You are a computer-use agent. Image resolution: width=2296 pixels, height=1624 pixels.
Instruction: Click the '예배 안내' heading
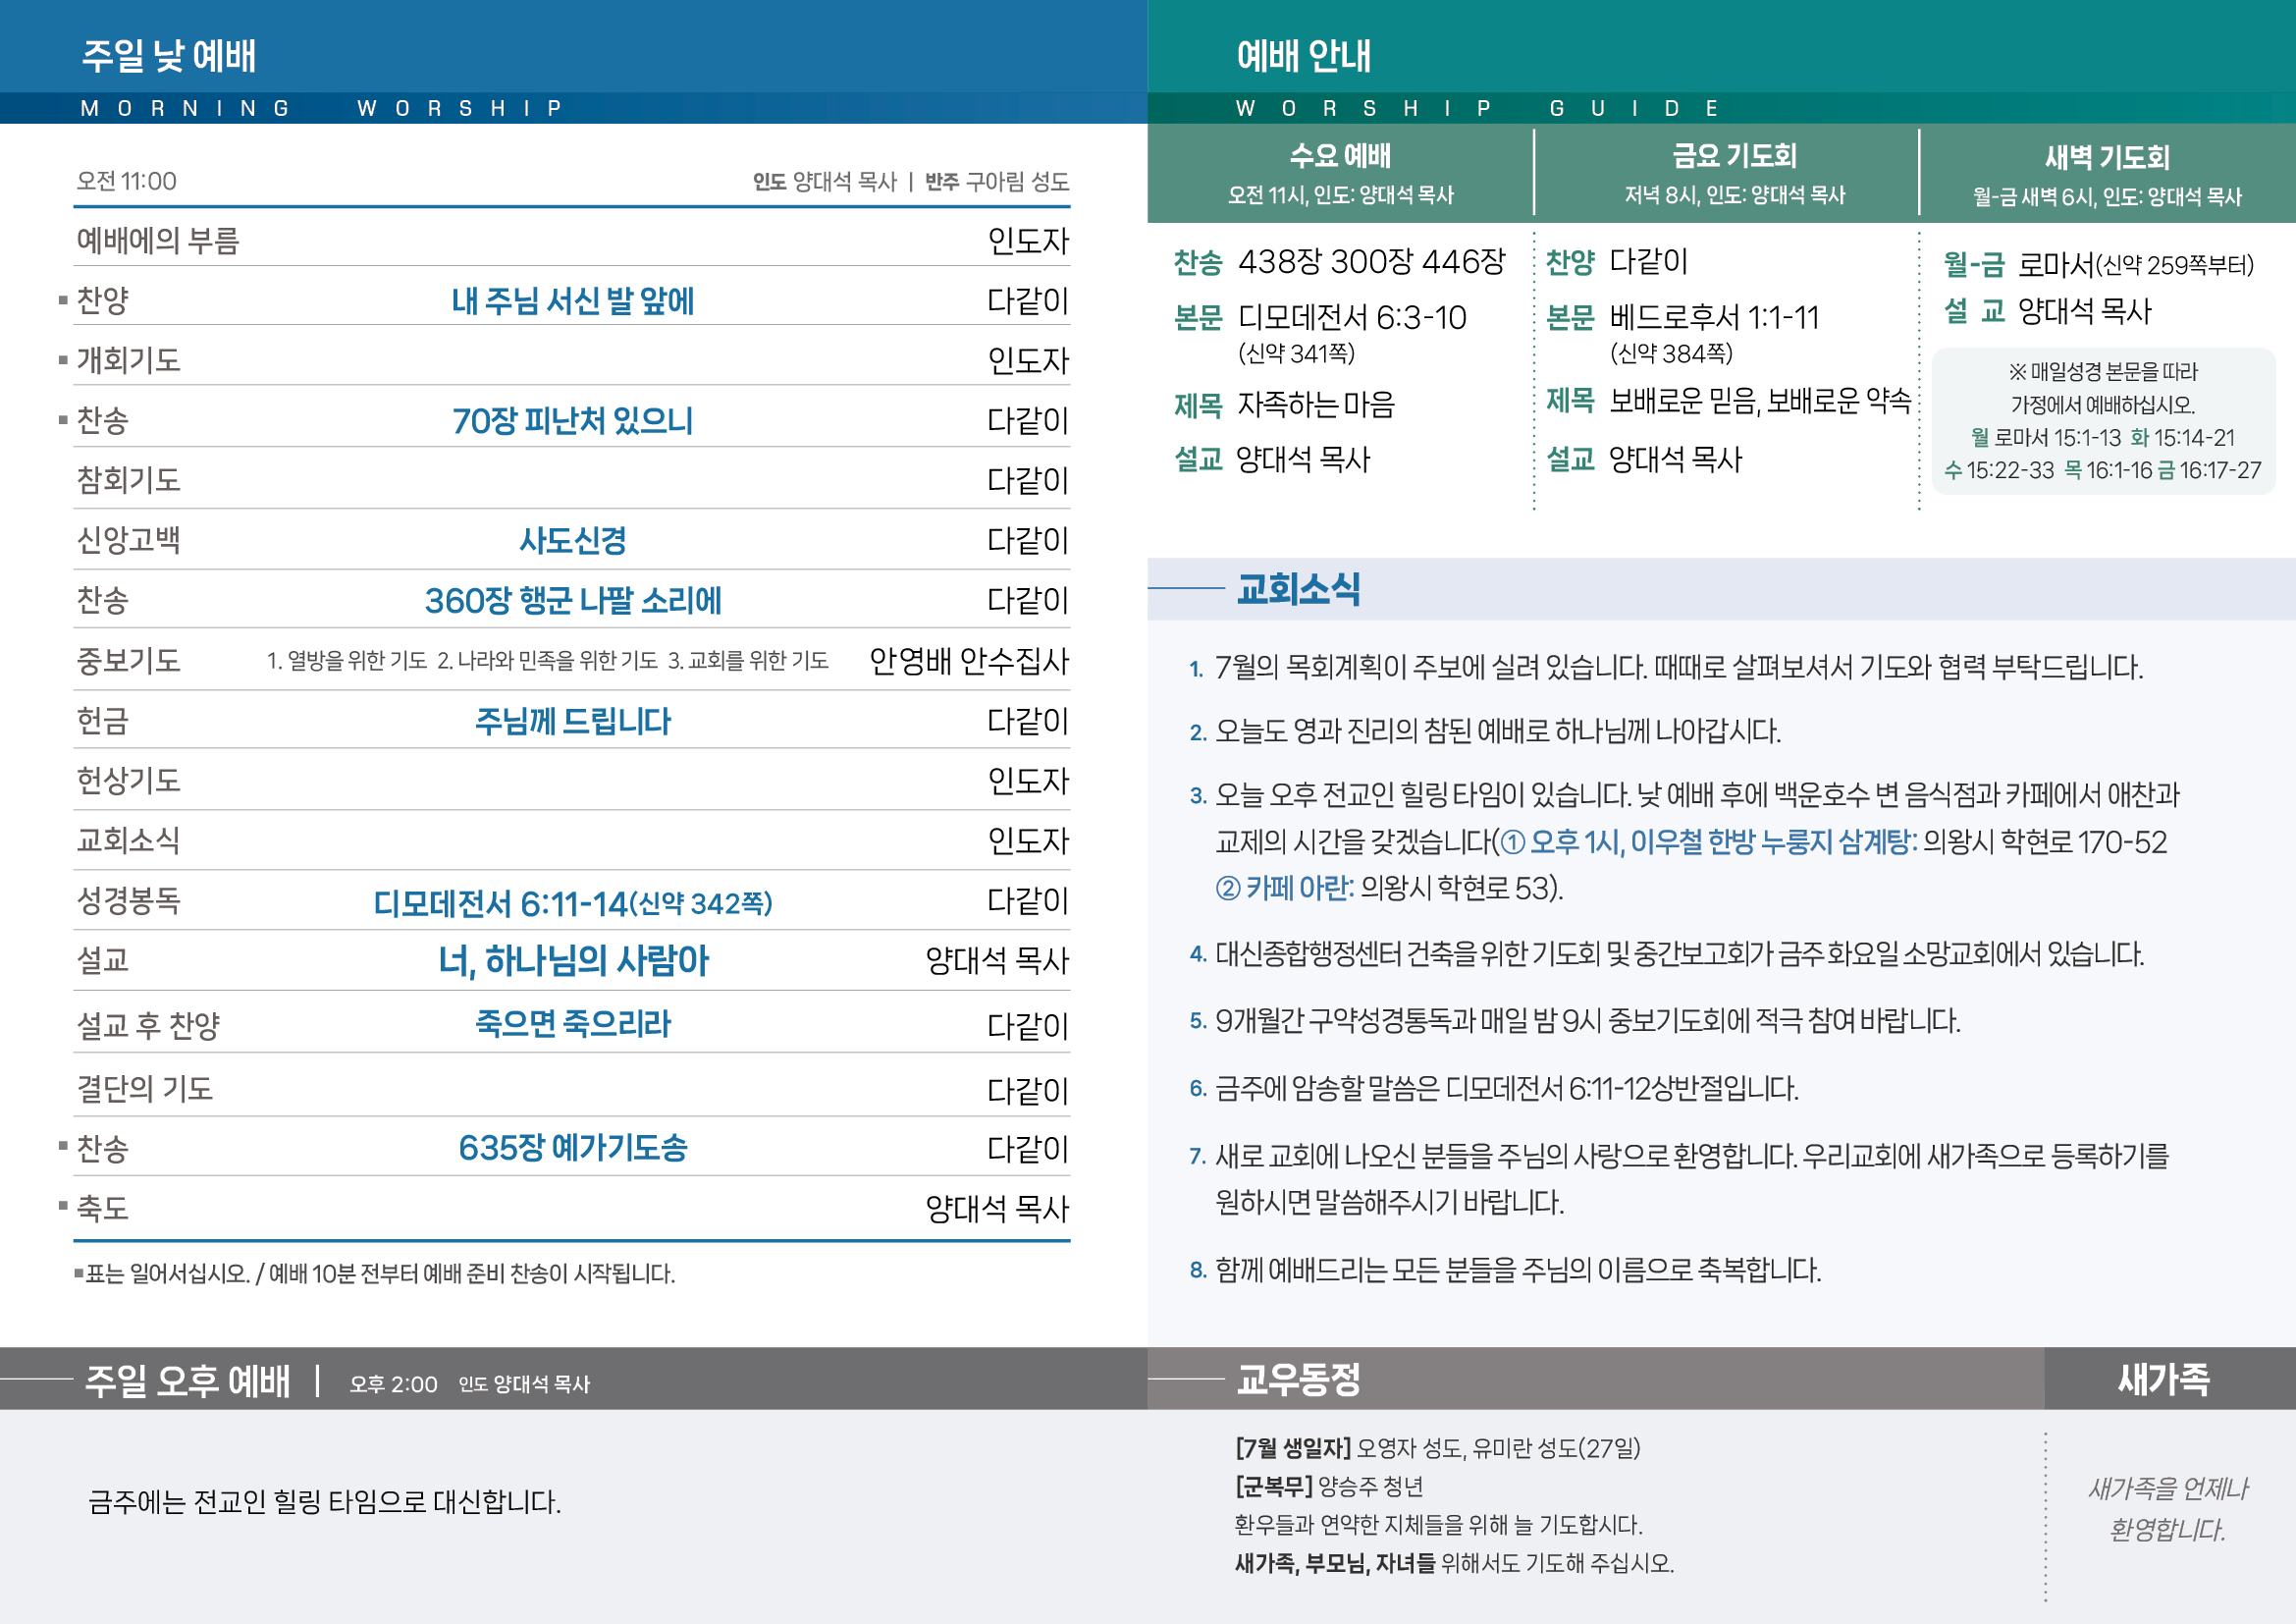(1303, 56)
